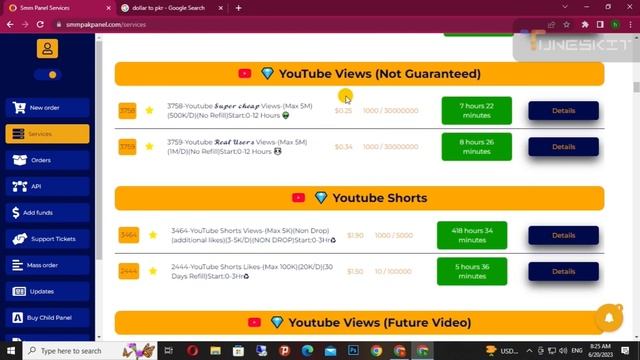Click the $0.25 price text

(343, 111)
